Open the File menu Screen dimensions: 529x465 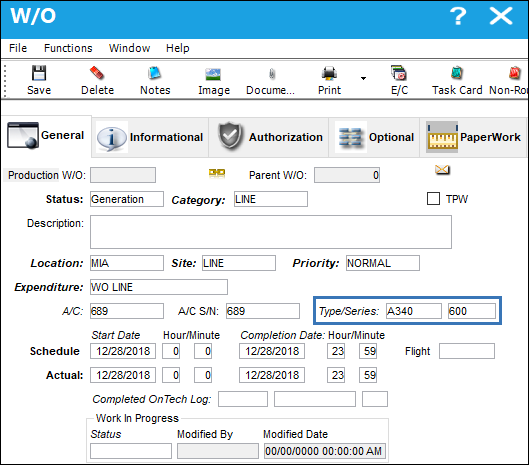click(x=18, y=48)
